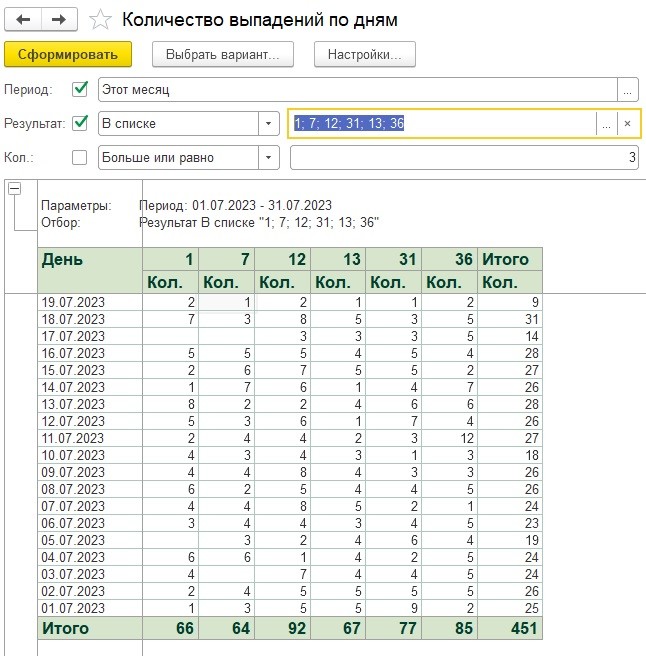646x656 pixels.
Task: Select date cell 11.07.2023
Action: pos(90,438)
